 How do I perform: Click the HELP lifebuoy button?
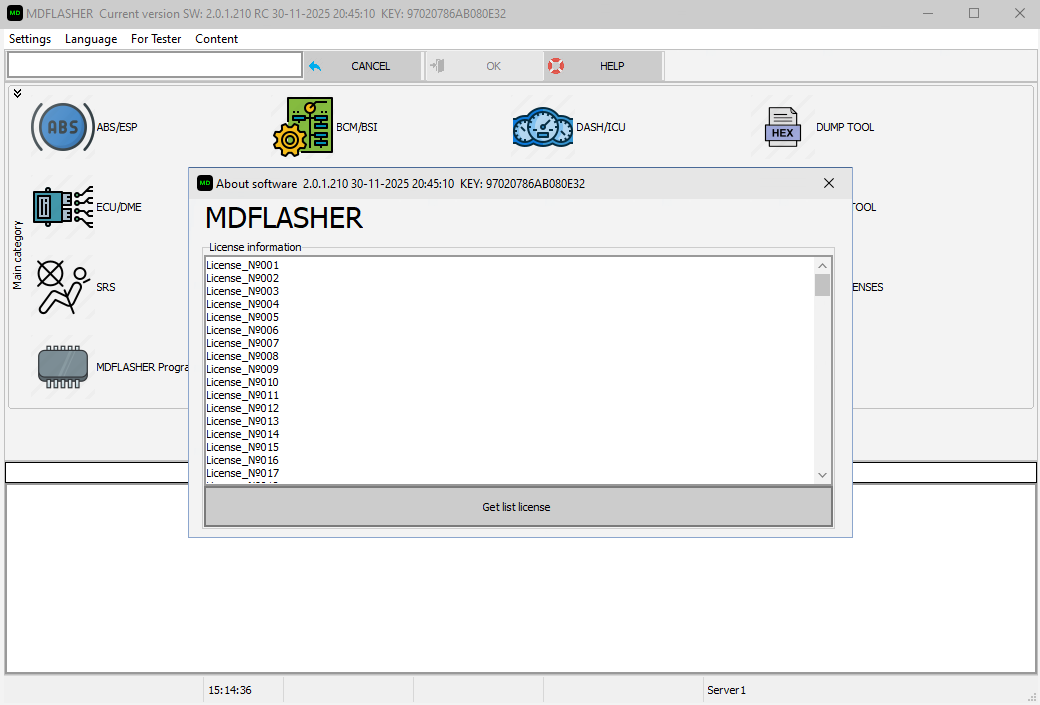602,66
